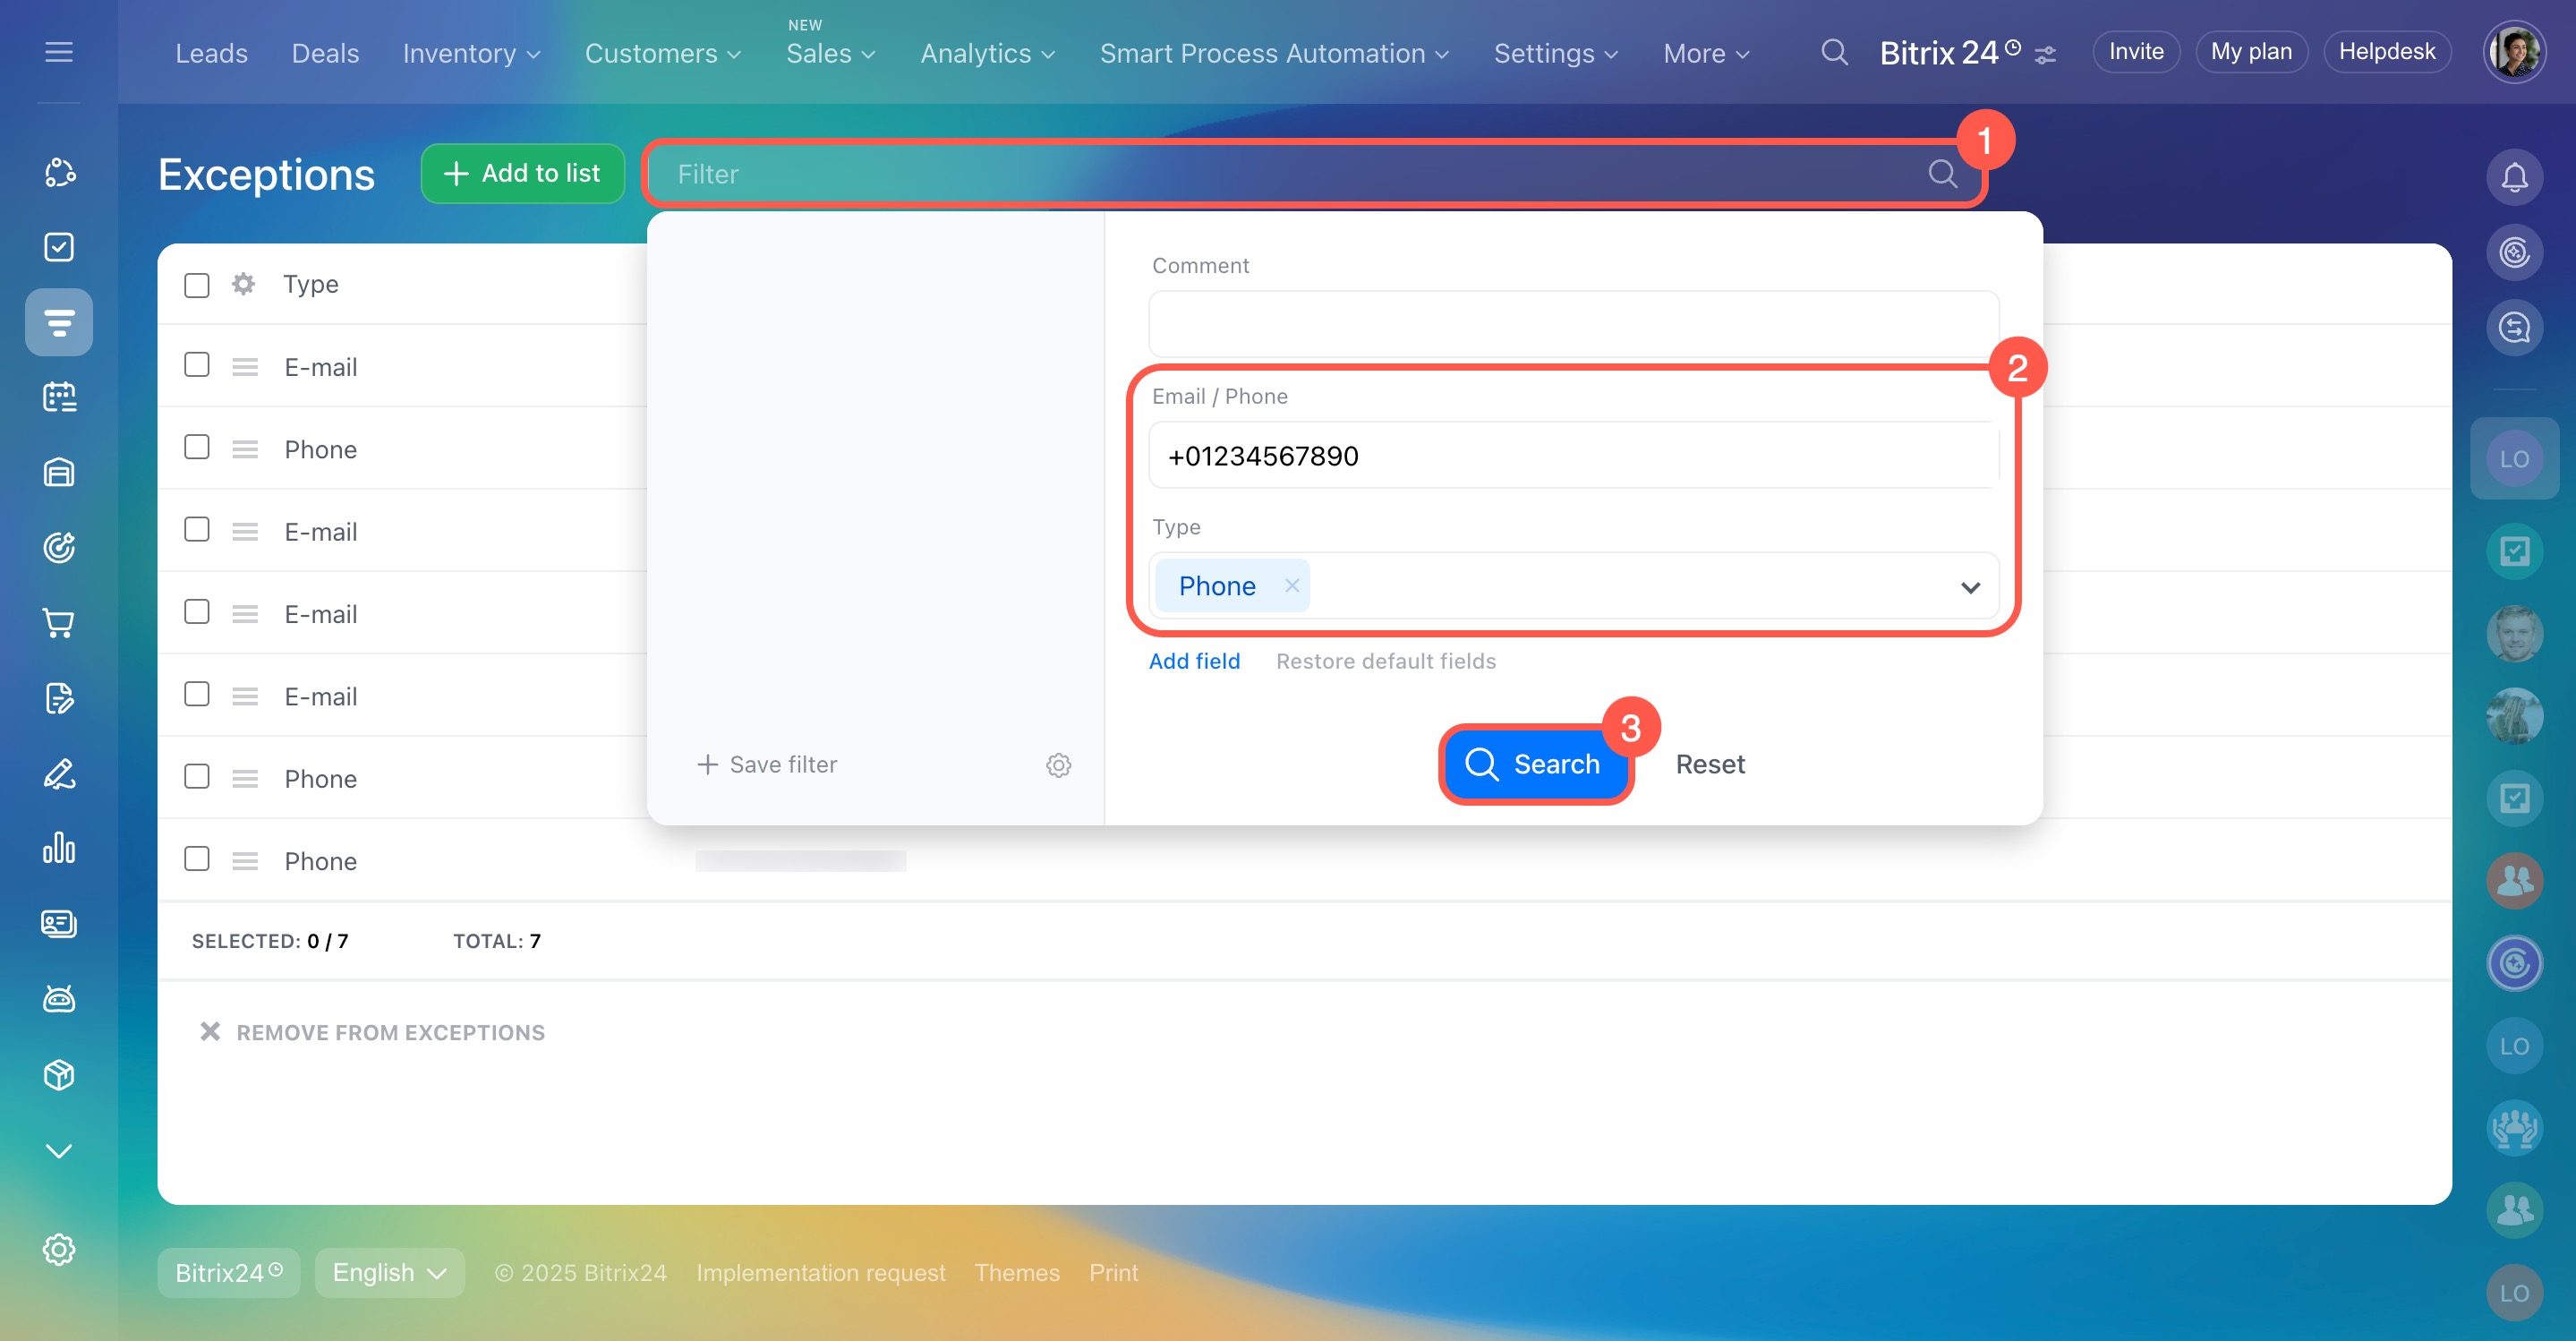This screenshot has height=1341, width=2576.
Task: Toggle the select-all checkbox beside Type
Action: tap(197, 285)
